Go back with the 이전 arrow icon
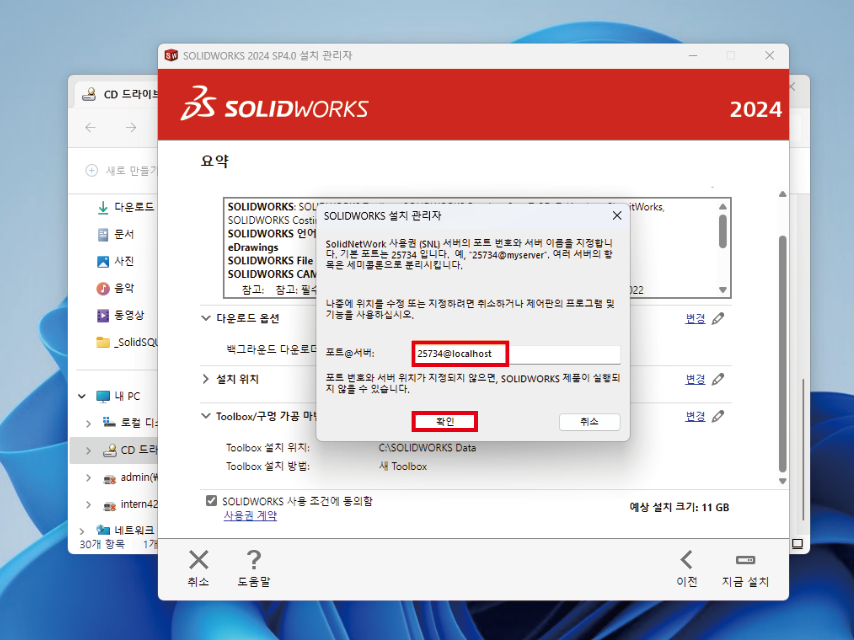Viewport: 854px width, 640px height. [686, 559]
